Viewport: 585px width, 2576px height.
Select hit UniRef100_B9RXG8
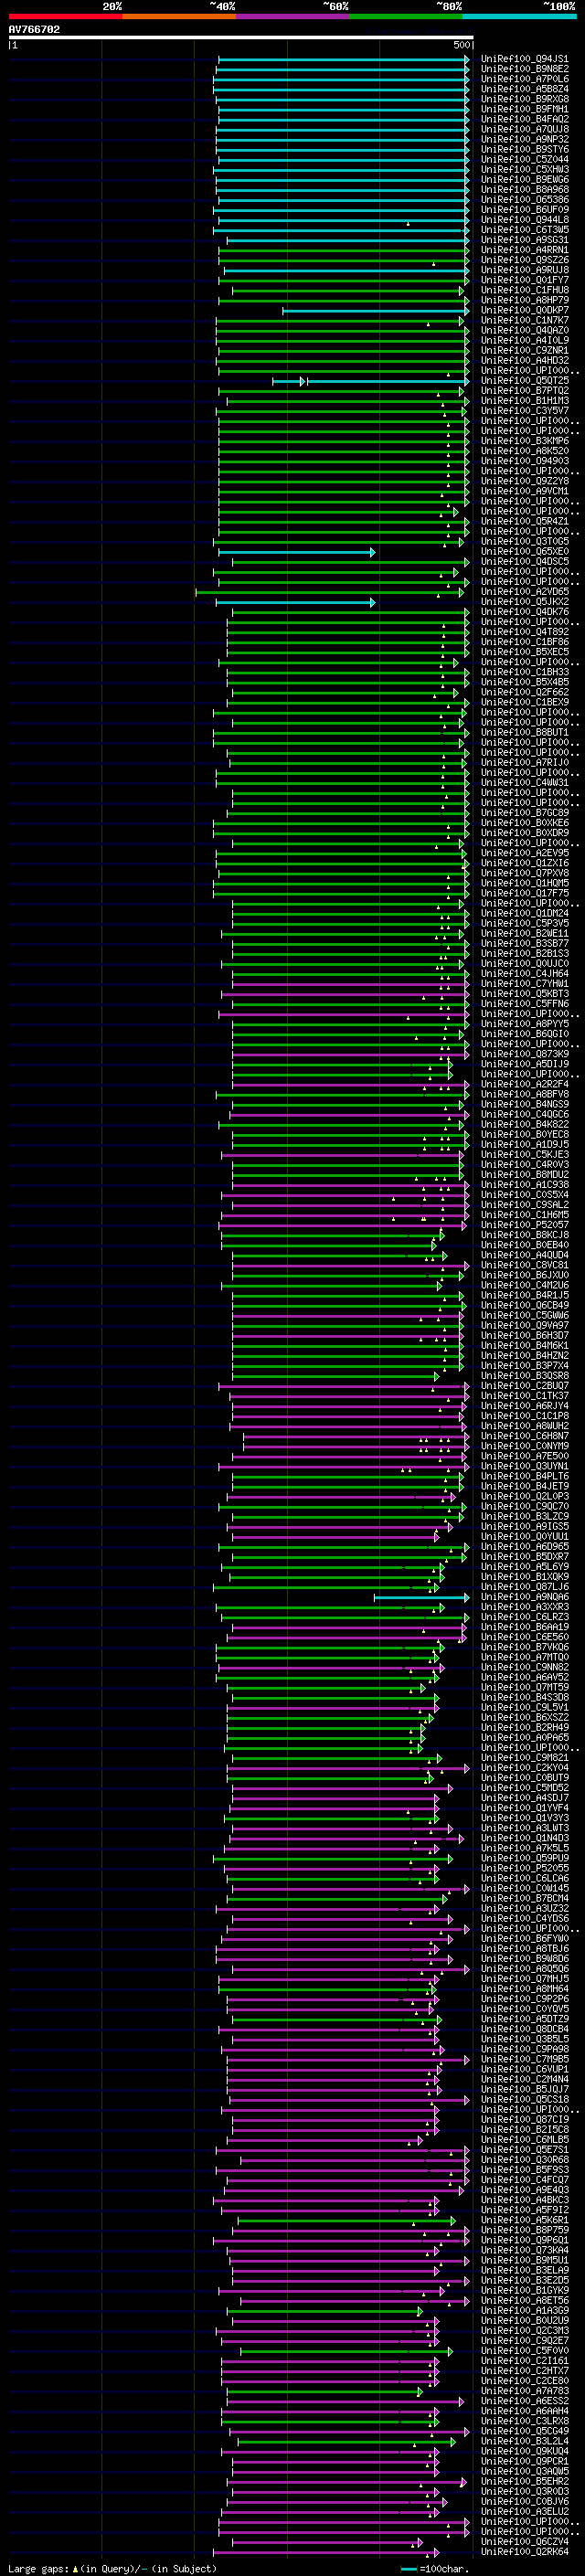pos(524,99)
